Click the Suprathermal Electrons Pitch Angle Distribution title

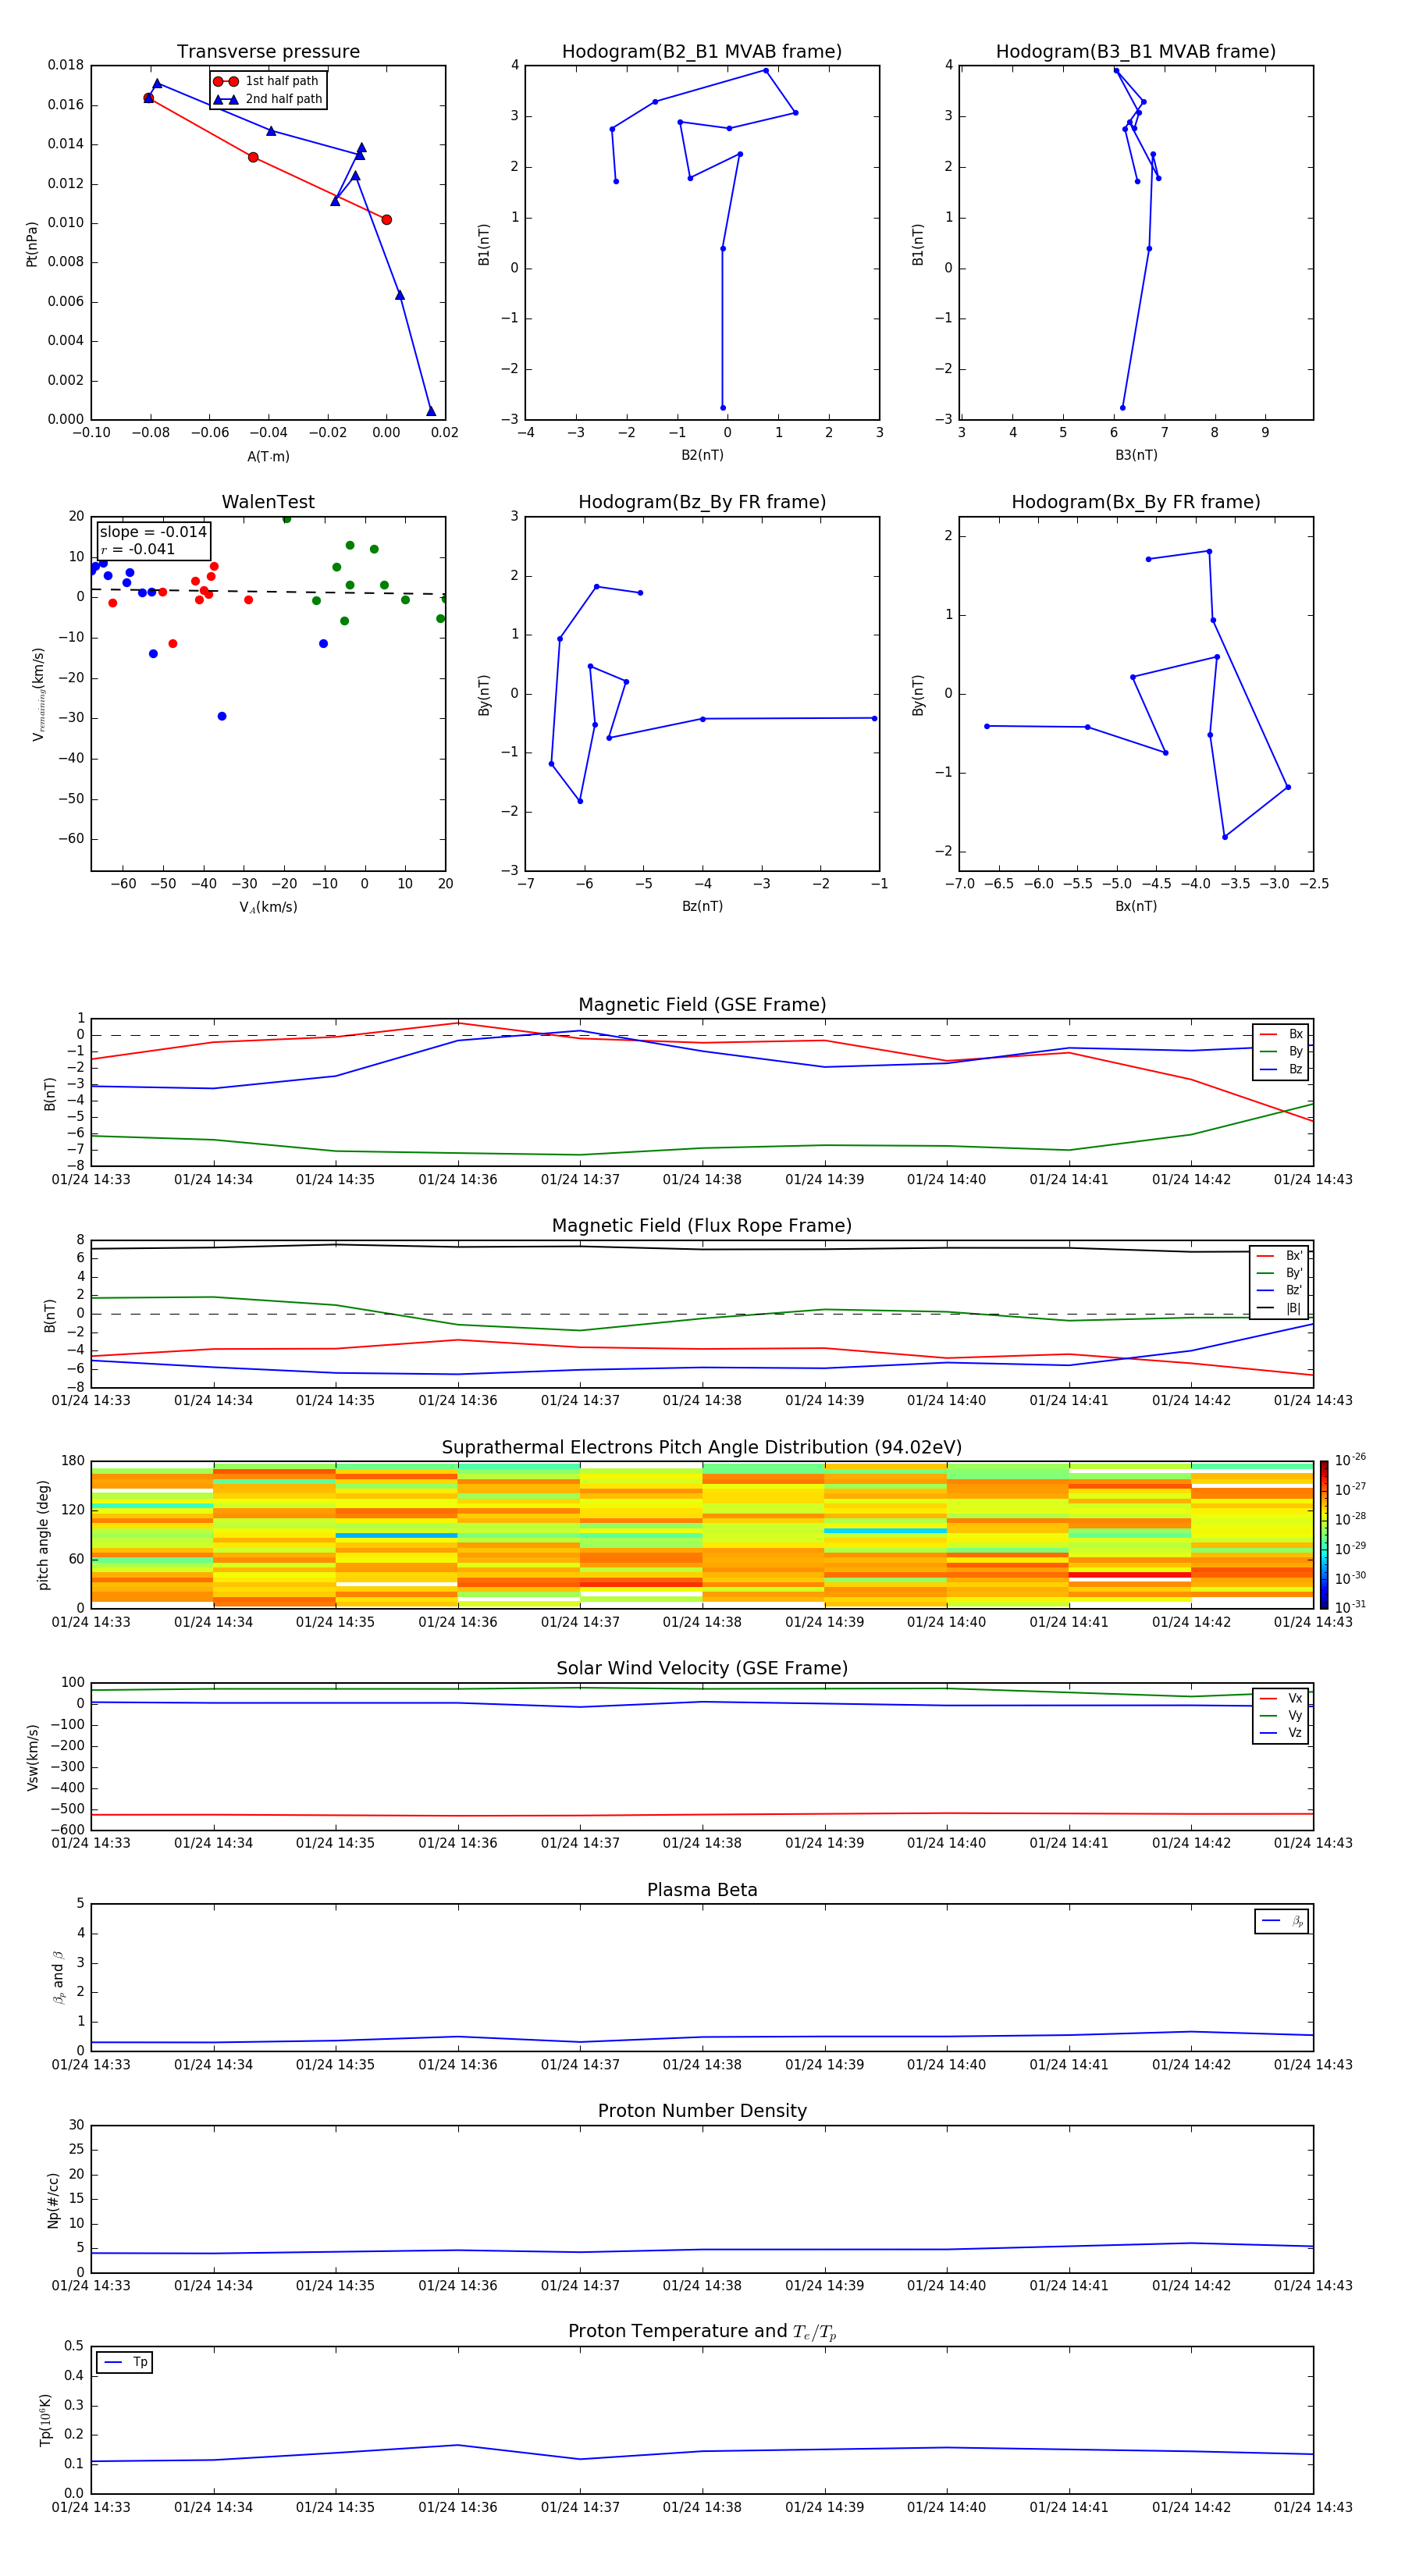click(702, 1448)
